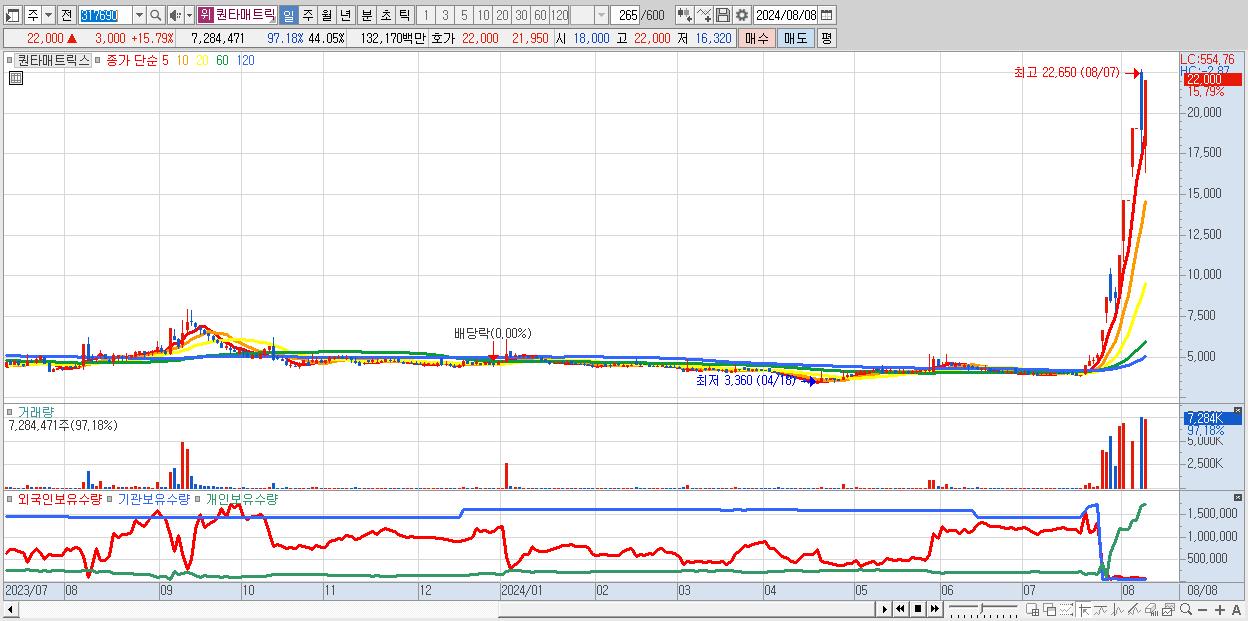Open the calendar icon beside the date field
1248x621 pixels.
[x=827, y=15]
